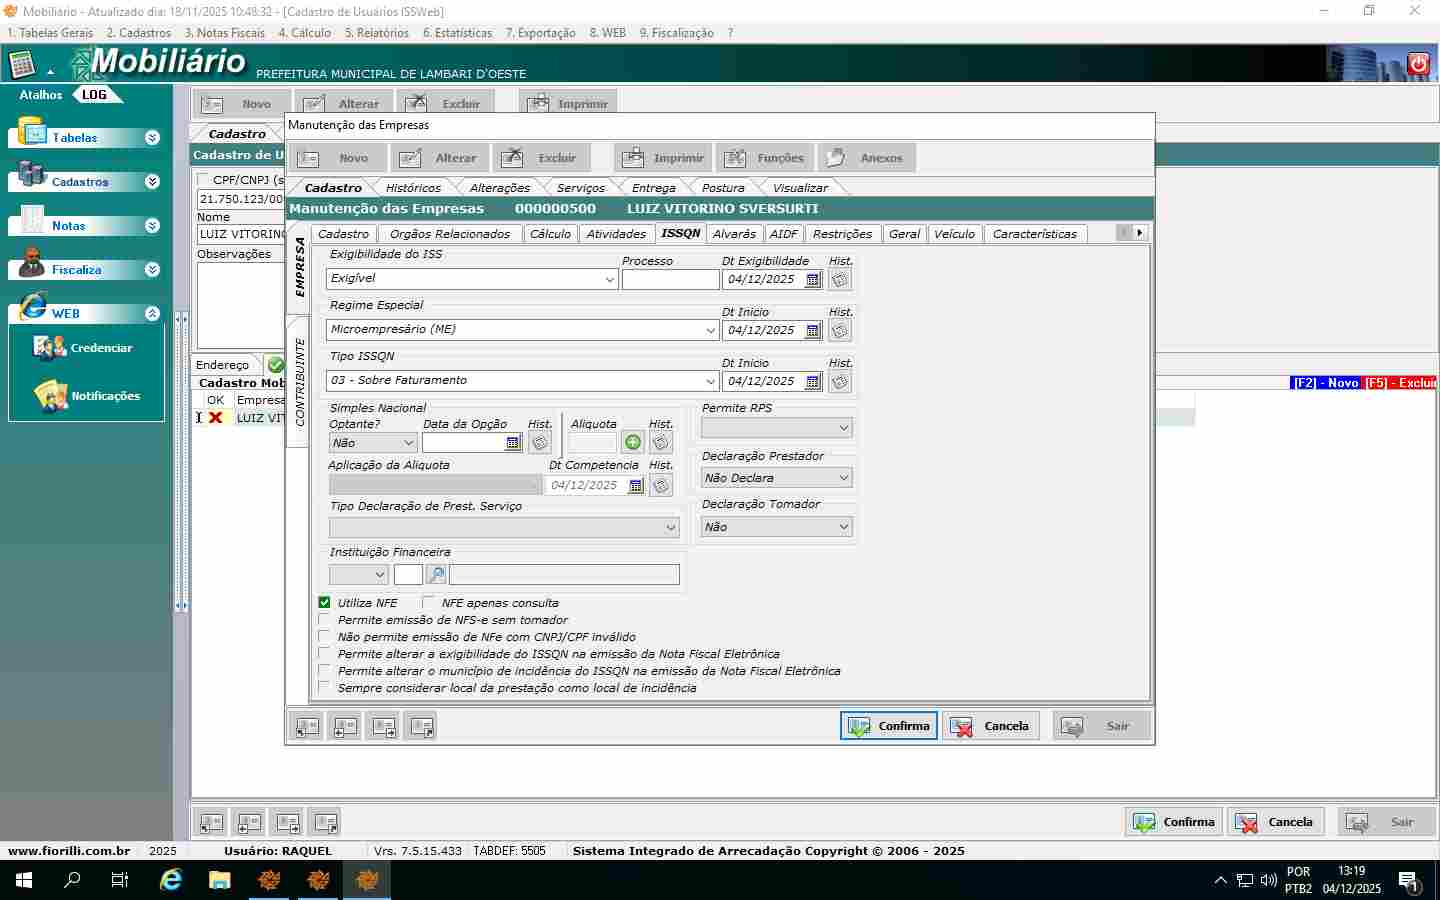Enable NFE apenas consulta checkbox
The height and width of the screenshot is (900, 1440).
pyautogui.click(x=428, y=602)
